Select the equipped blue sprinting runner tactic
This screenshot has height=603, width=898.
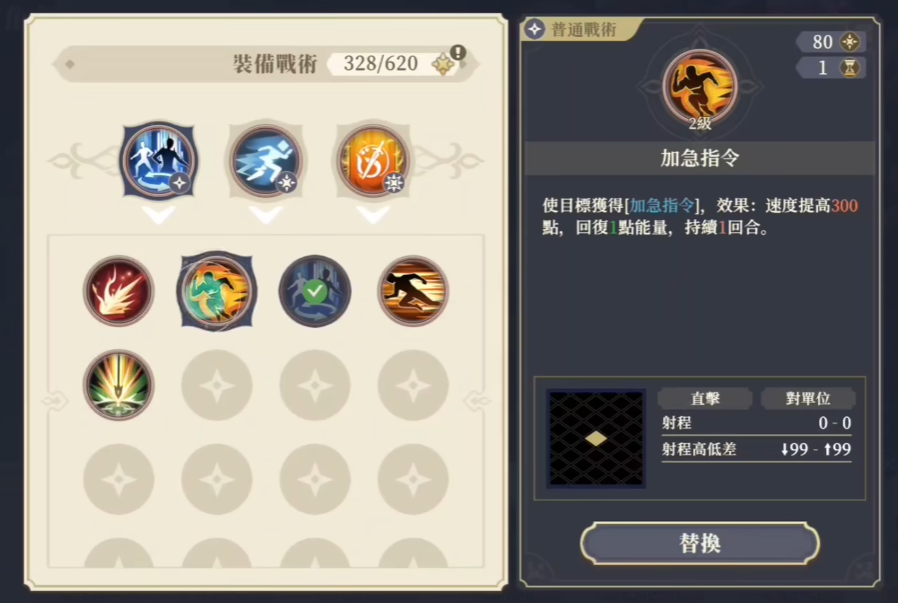coord(265,161)
